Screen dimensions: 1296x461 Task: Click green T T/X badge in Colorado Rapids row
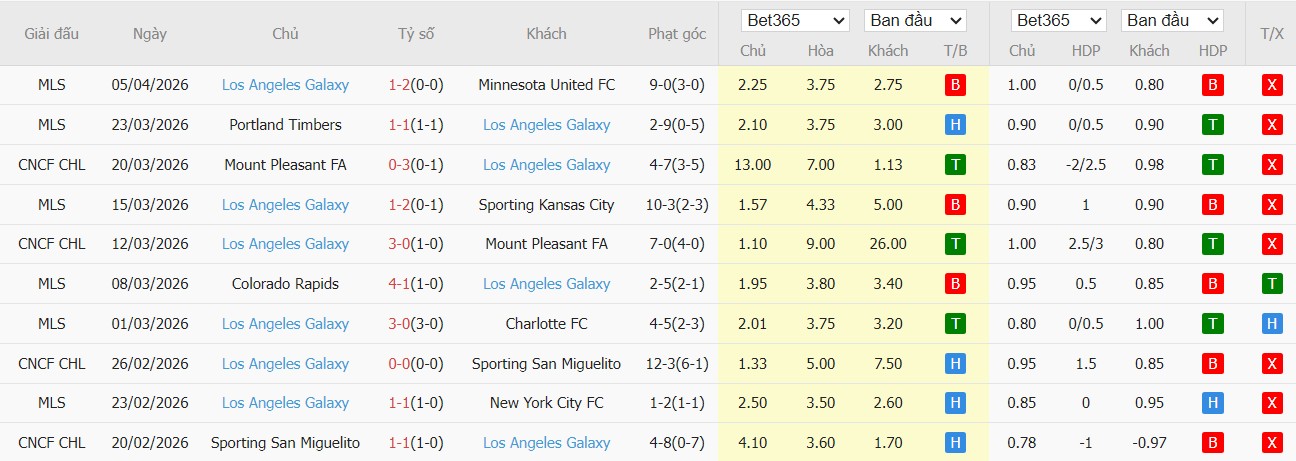1271,284
